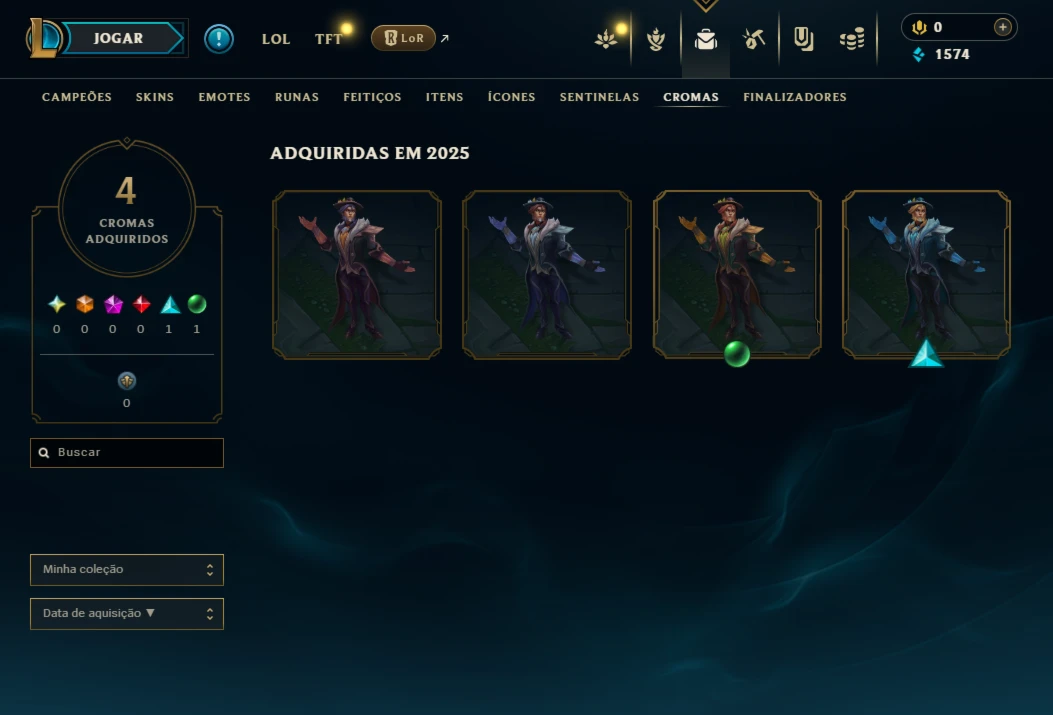Viewport: 1053px width, 715px height.
Task: Expand the Minha coleção dropdown
Action: point(127,569)
